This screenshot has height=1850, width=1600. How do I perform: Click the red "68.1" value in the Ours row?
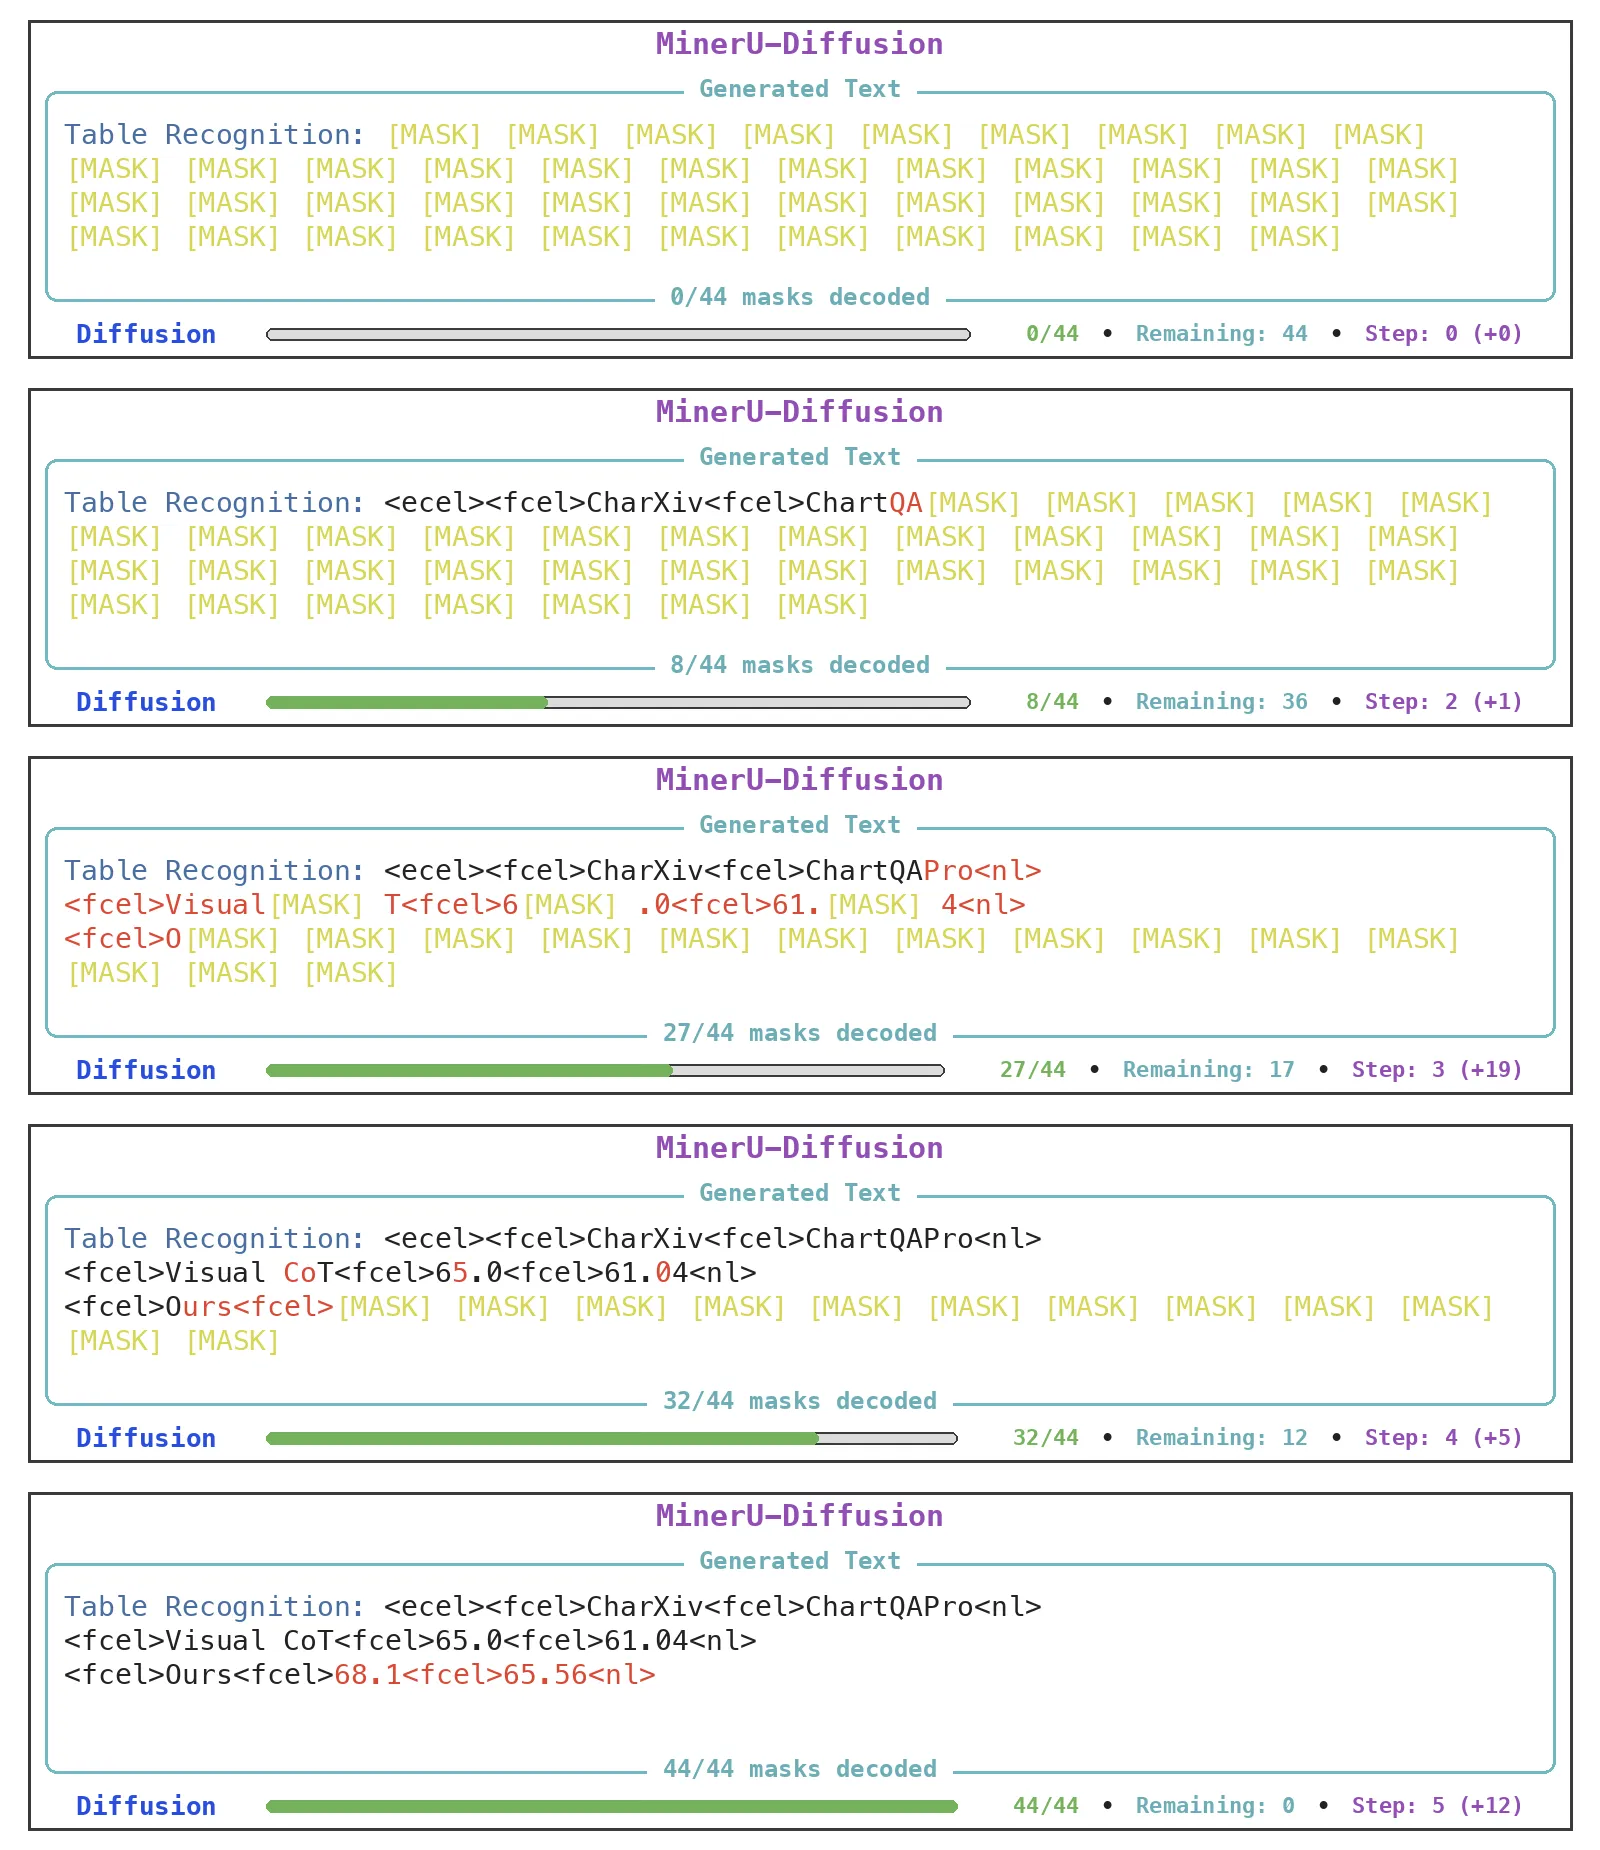pos(368,1675)
